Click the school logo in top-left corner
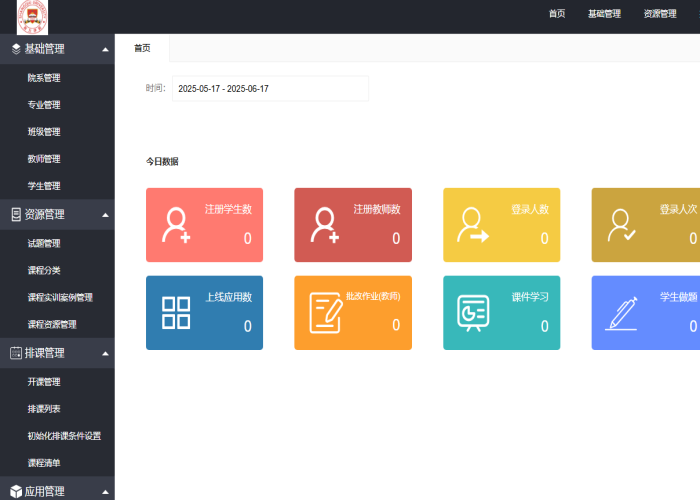The height and width of the screenshot is (500, 700). pos(24,16)
